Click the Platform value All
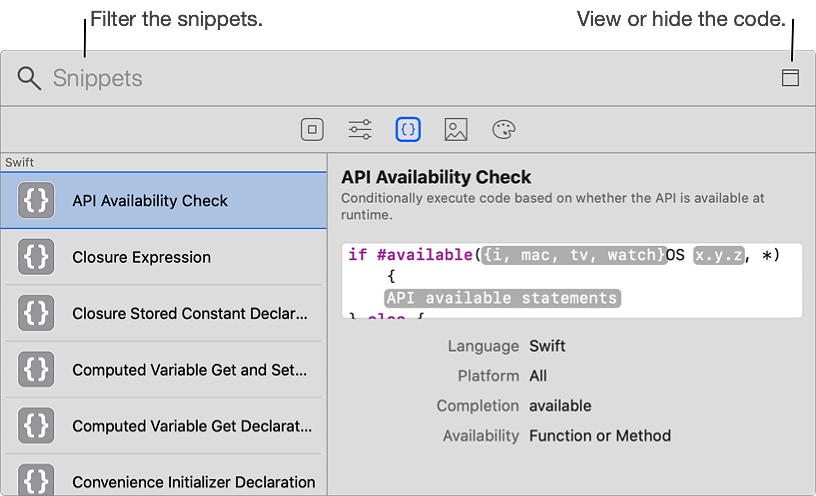Screen dimensions: 816x496 click(538, 376)
